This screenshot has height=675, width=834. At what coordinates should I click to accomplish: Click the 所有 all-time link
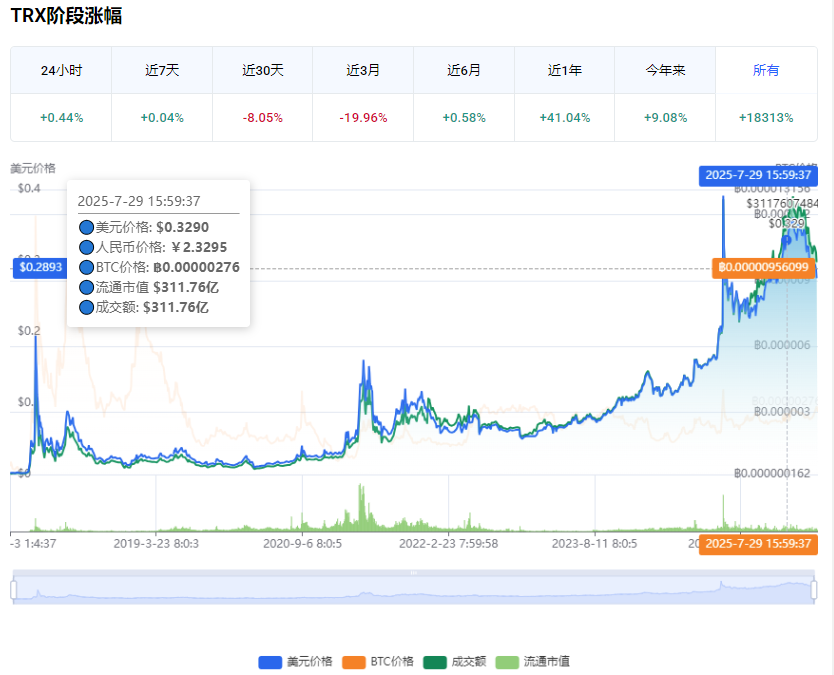pos(766,71)
